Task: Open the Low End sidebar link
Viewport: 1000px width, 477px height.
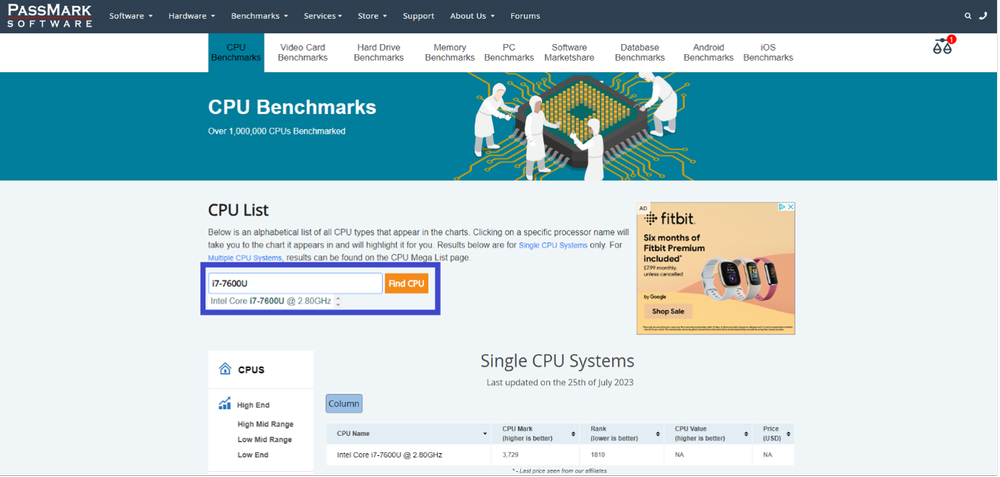Action: click(253, 455)
